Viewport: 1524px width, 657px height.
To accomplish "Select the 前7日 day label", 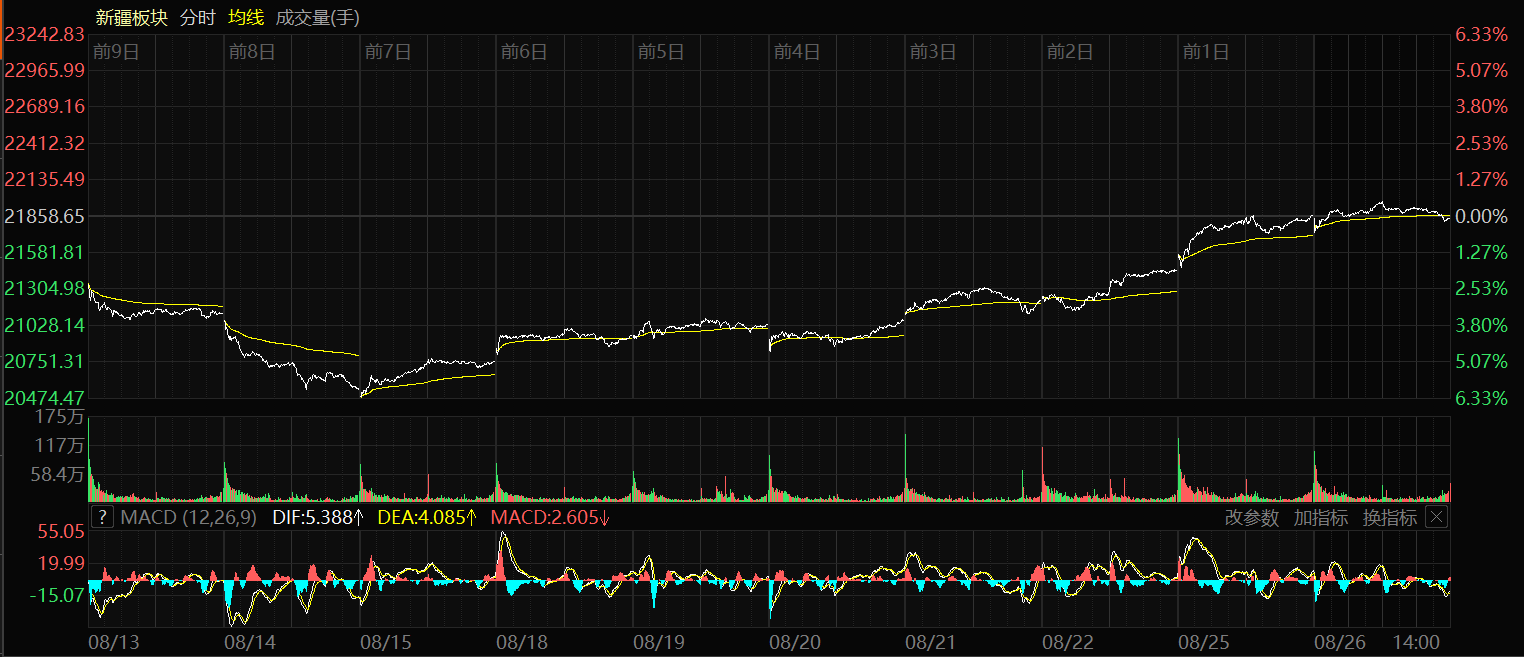I will click(x=388, y=52).
